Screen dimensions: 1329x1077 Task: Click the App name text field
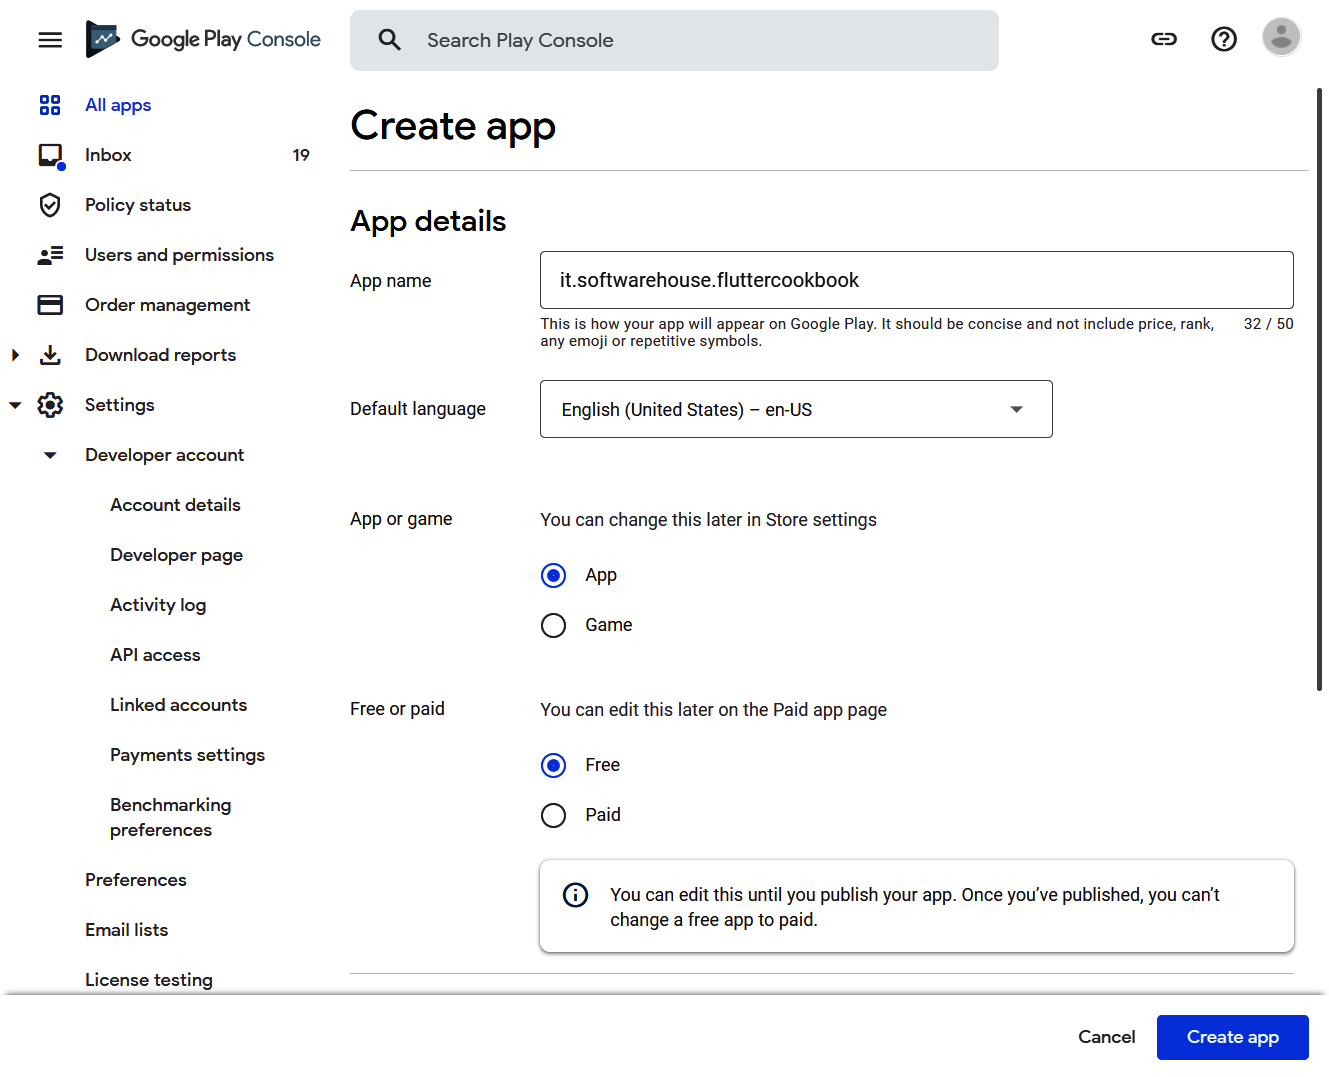tap(916, 280)
